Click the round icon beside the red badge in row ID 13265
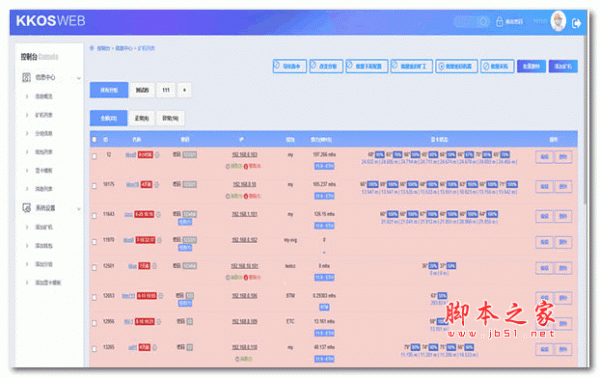600x378 pixels. coord(155,347)
